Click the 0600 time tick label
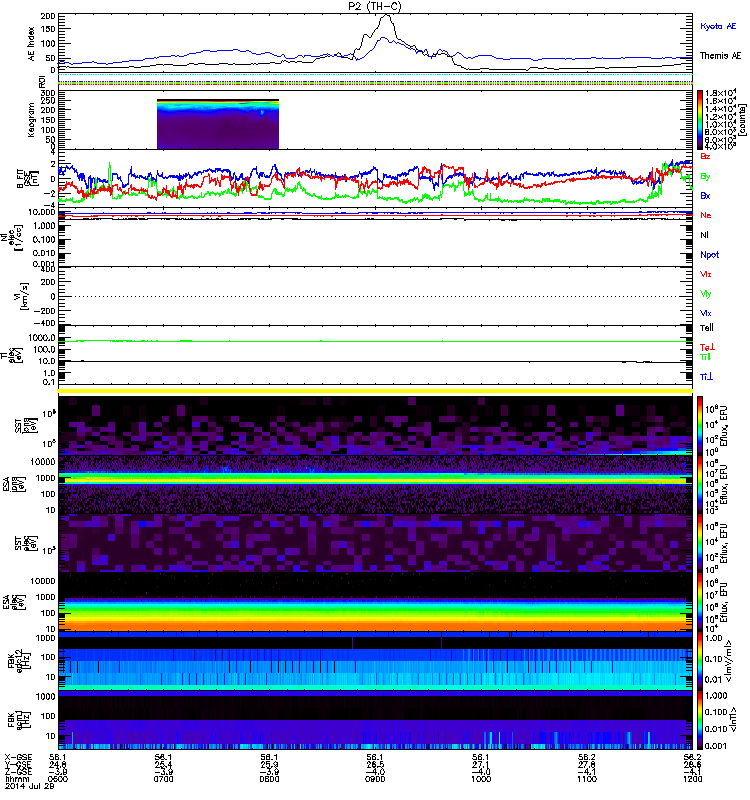The height and width of the screenshot is (800, 750). coord(58,779)
